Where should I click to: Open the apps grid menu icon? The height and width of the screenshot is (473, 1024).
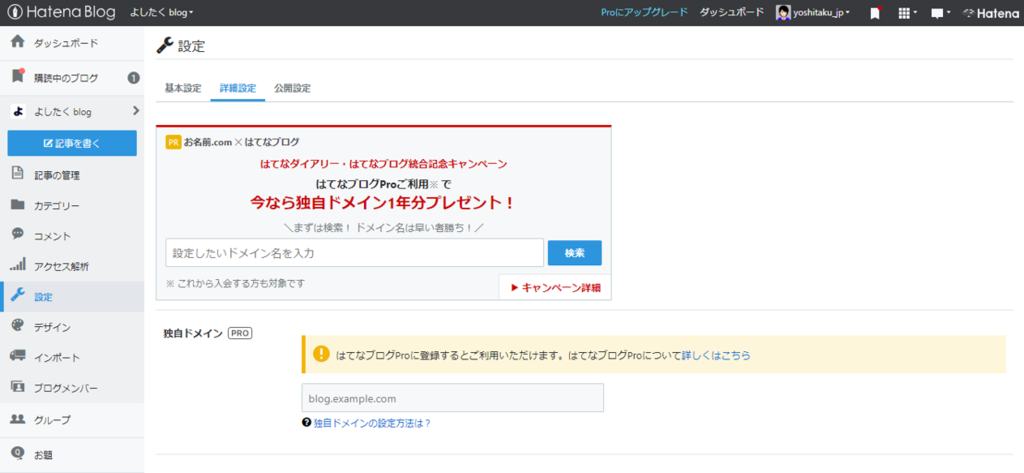[x=908, y=13]
